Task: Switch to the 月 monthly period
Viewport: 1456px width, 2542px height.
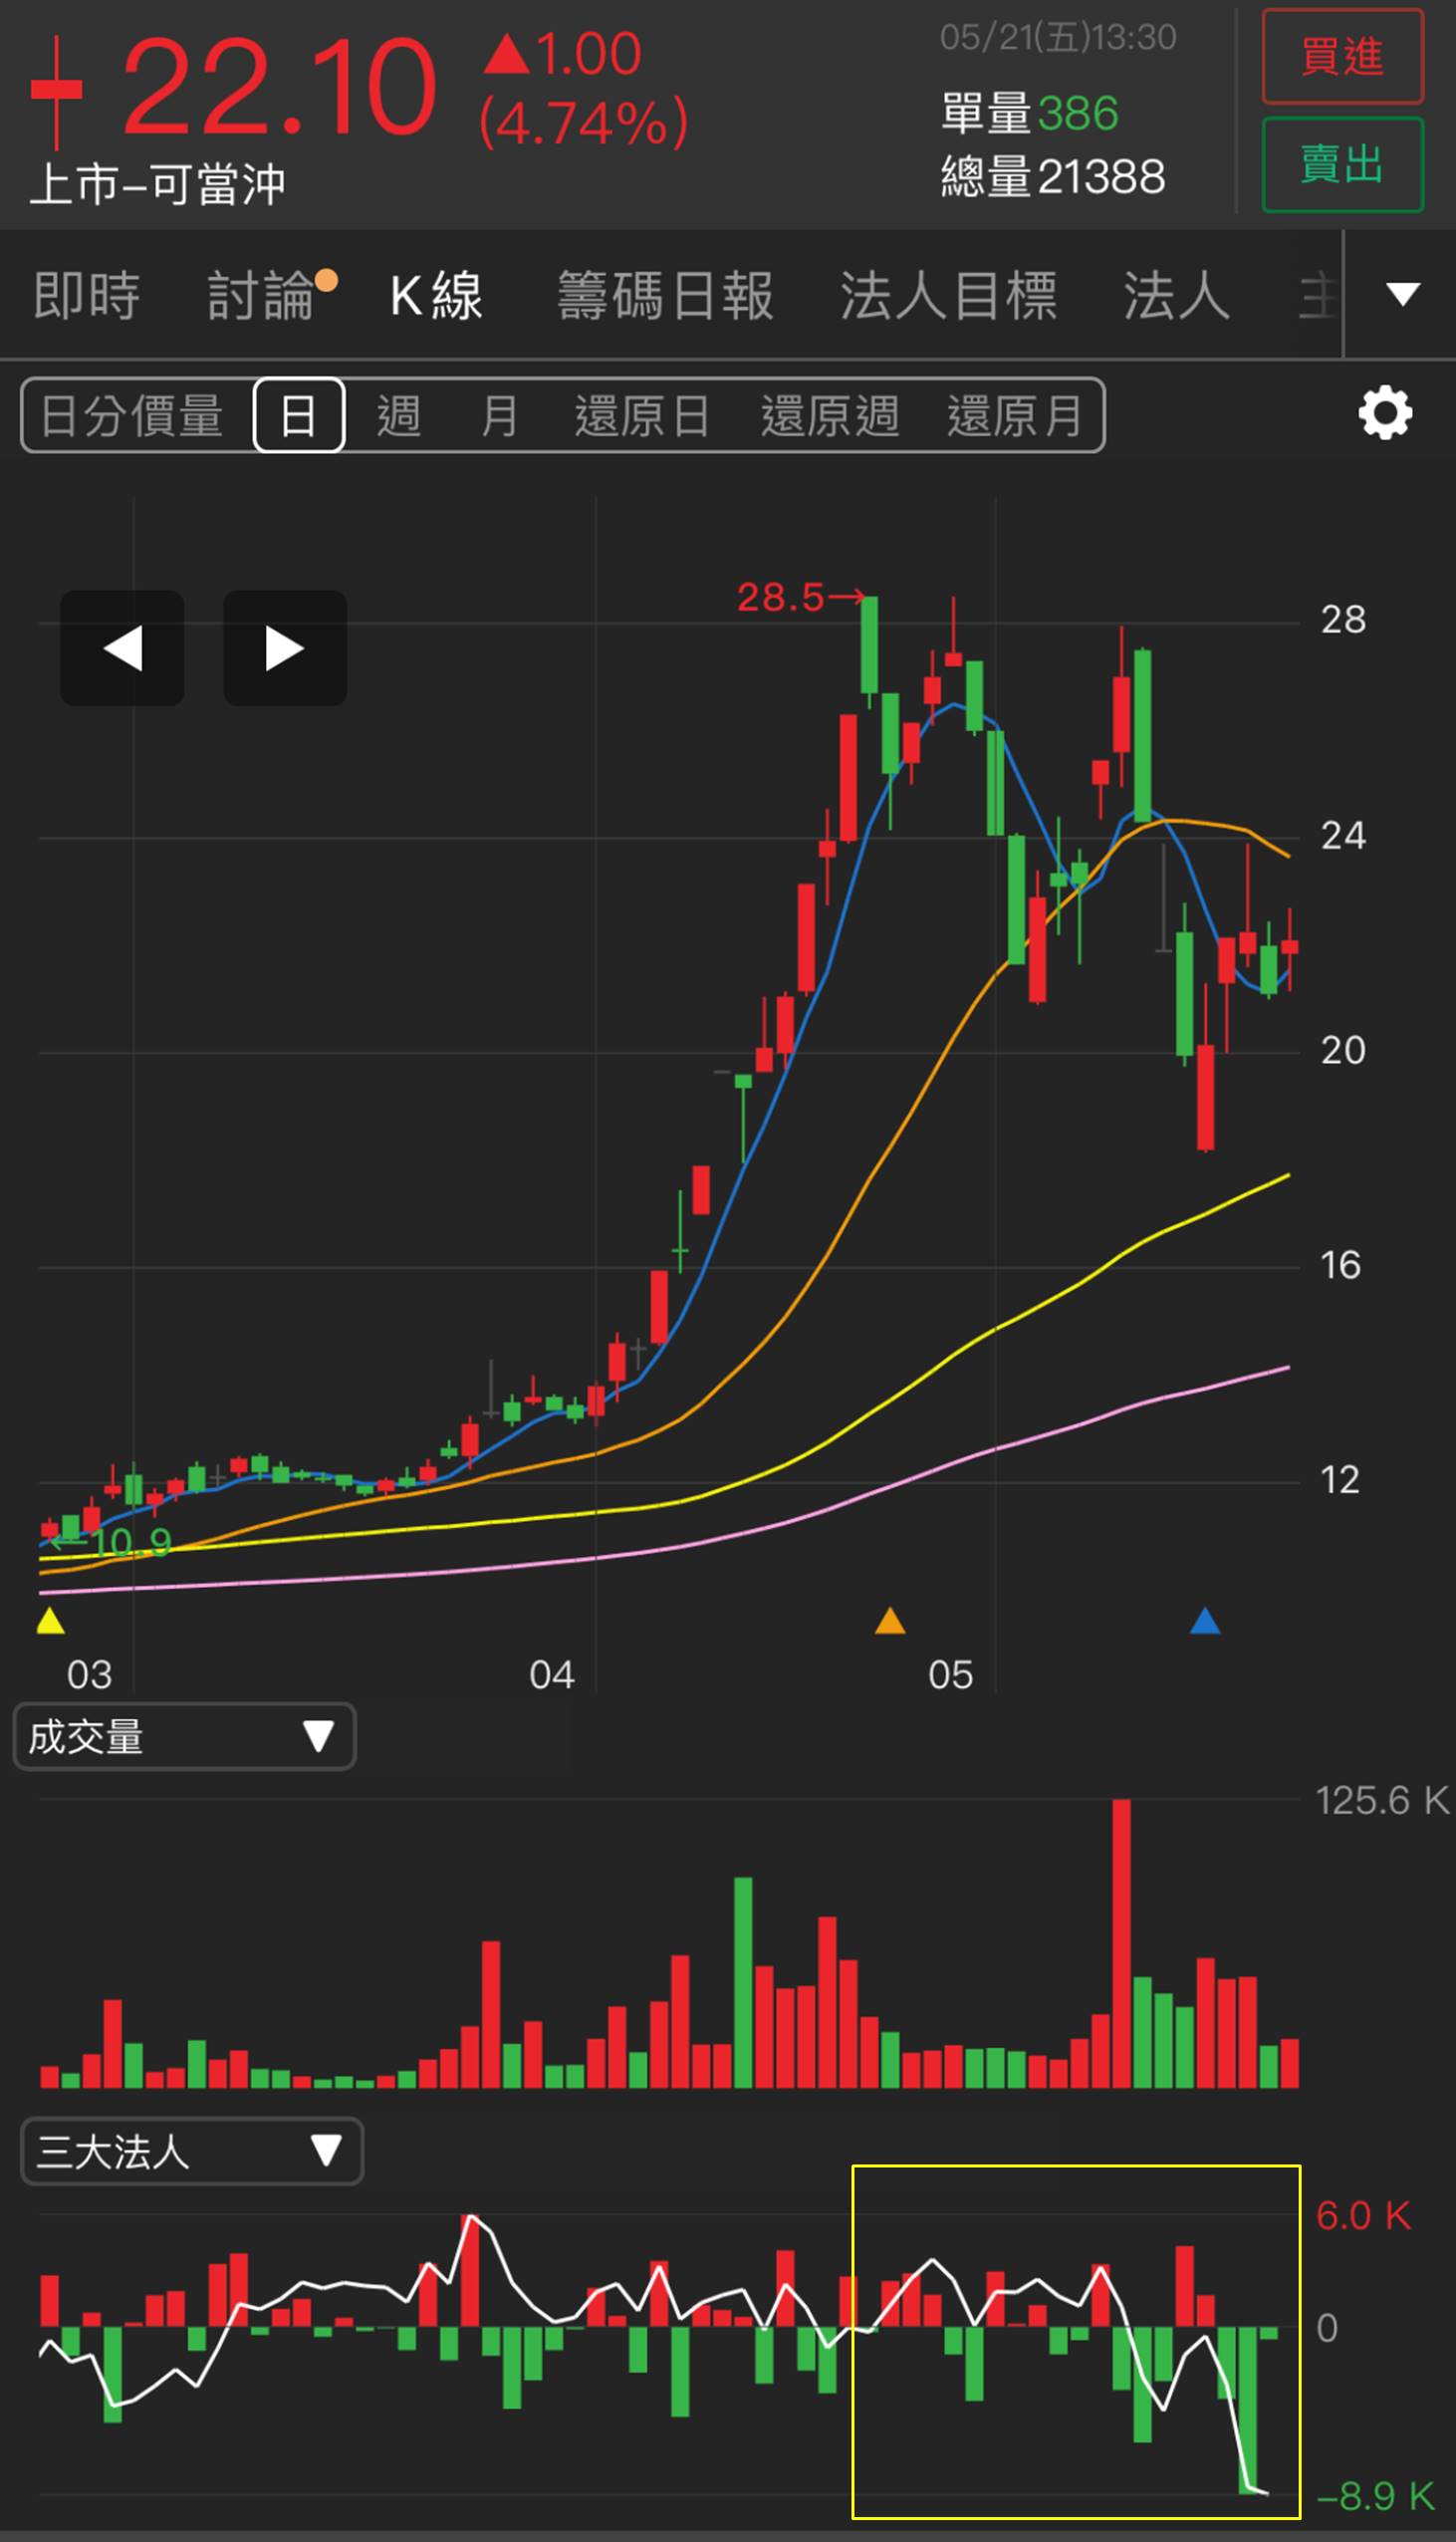Action: click(x=499, y=415)
